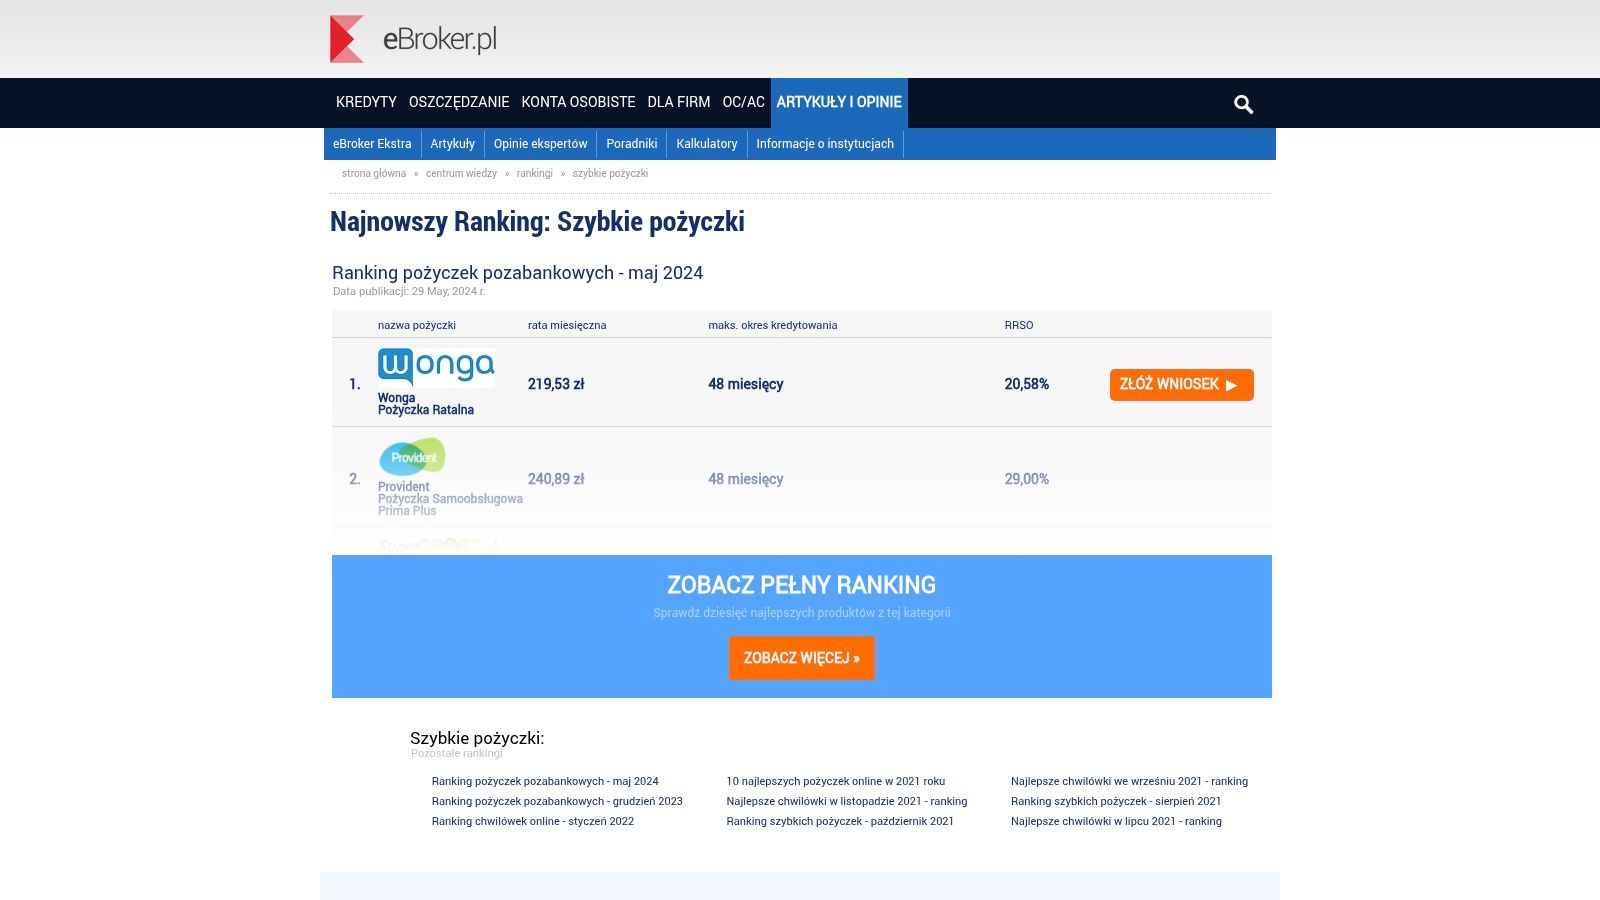Click the 'rata miesięczna' column header
This screenshot has width=1600, height=900.
567,325
